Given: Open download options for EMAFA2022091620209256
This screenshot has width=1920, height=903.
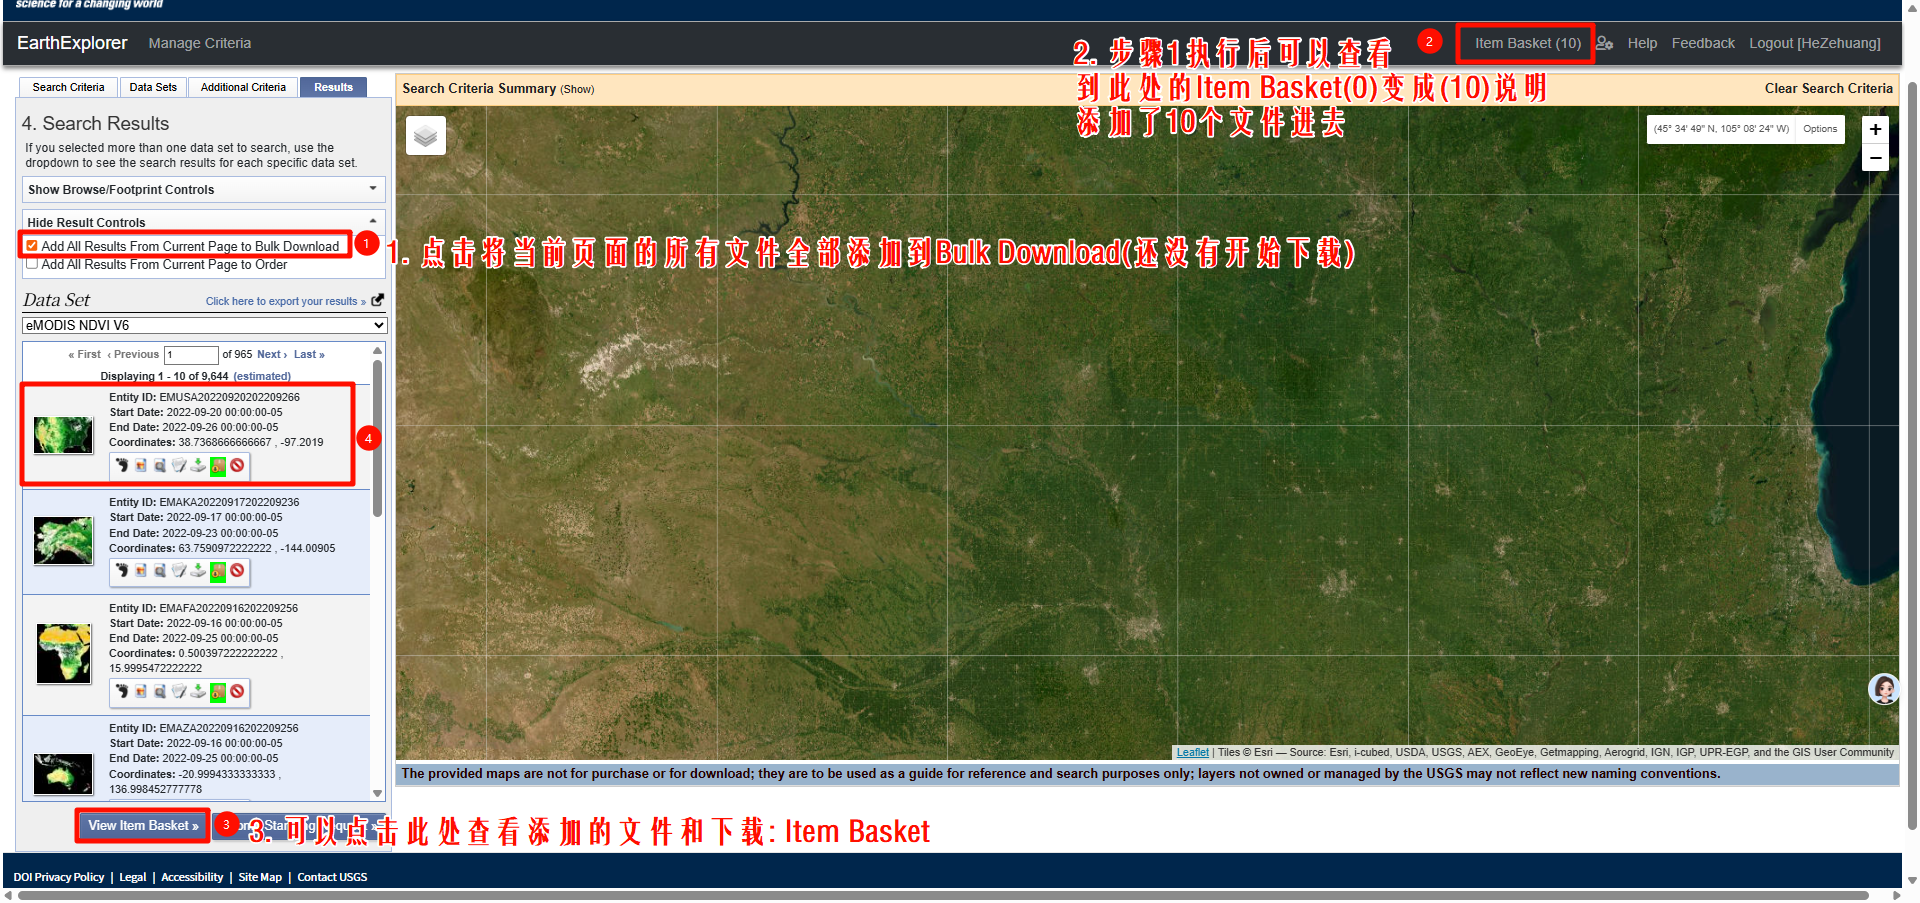Looking at the screenshot, I should click(x=198, y=691).
